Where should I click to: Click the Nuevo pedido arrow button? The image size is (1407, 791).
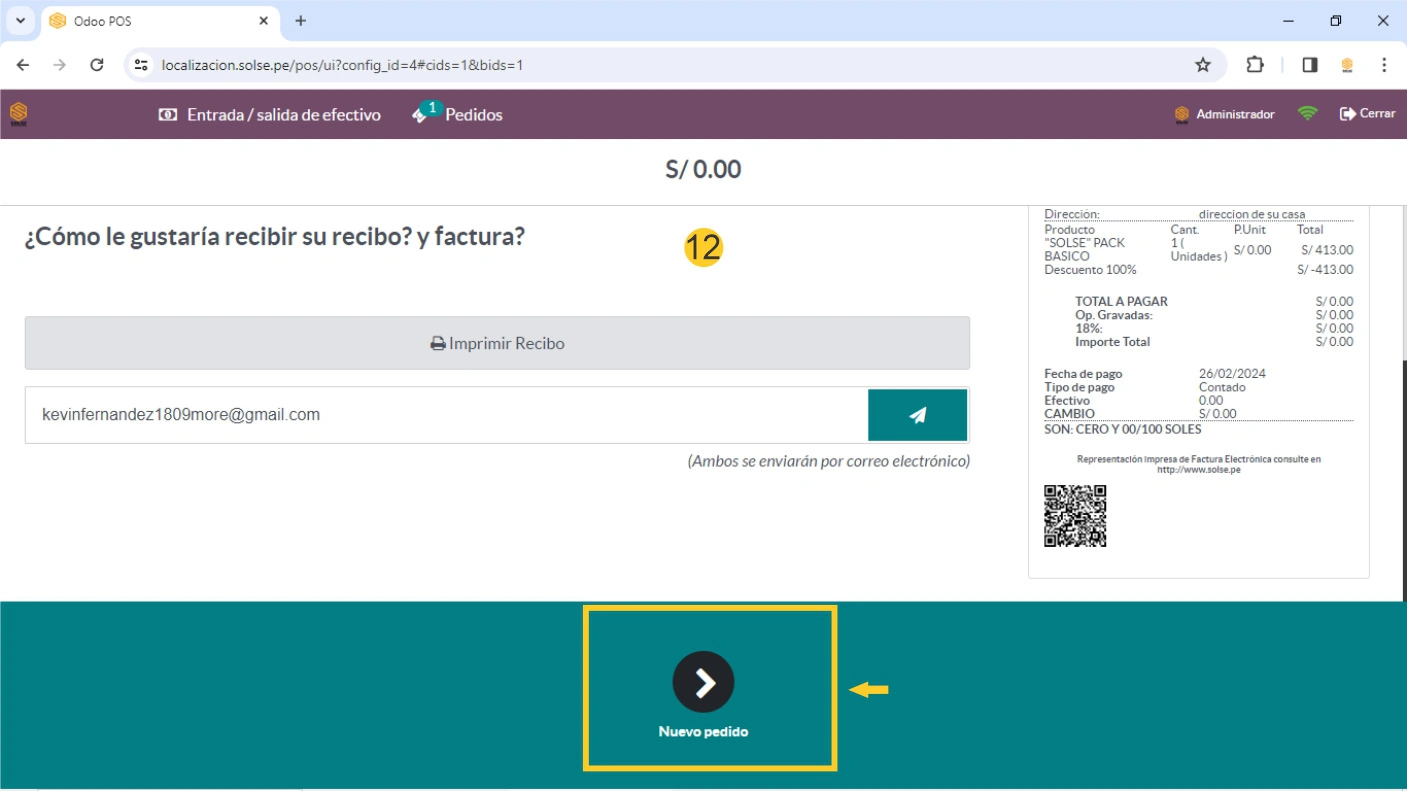(x=703, y=682)
